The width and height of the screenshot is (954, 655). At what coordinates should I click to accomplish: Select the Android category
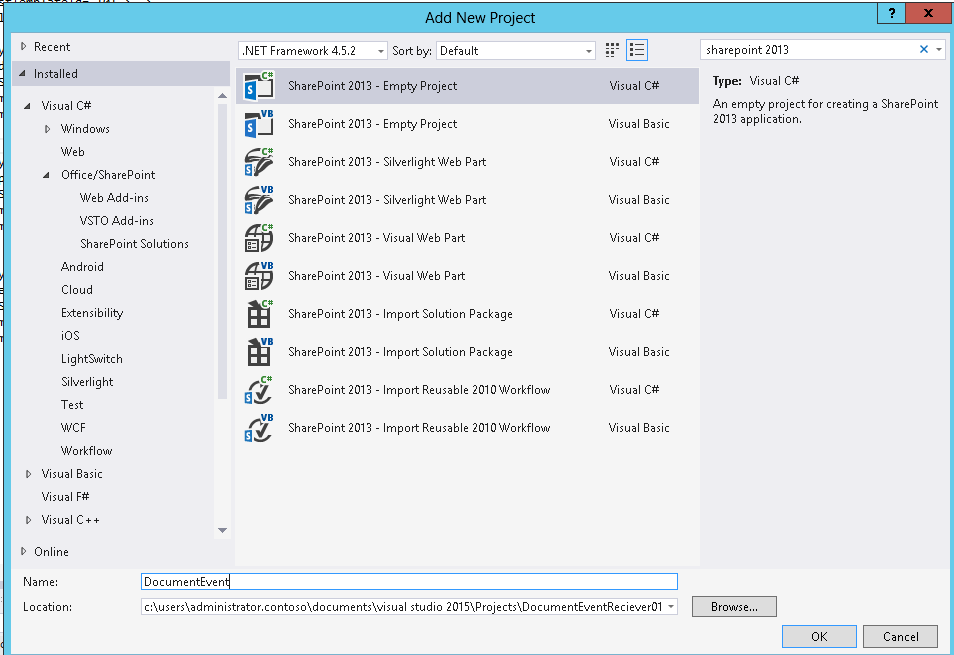pyautogui.click(x=82, y=267)
